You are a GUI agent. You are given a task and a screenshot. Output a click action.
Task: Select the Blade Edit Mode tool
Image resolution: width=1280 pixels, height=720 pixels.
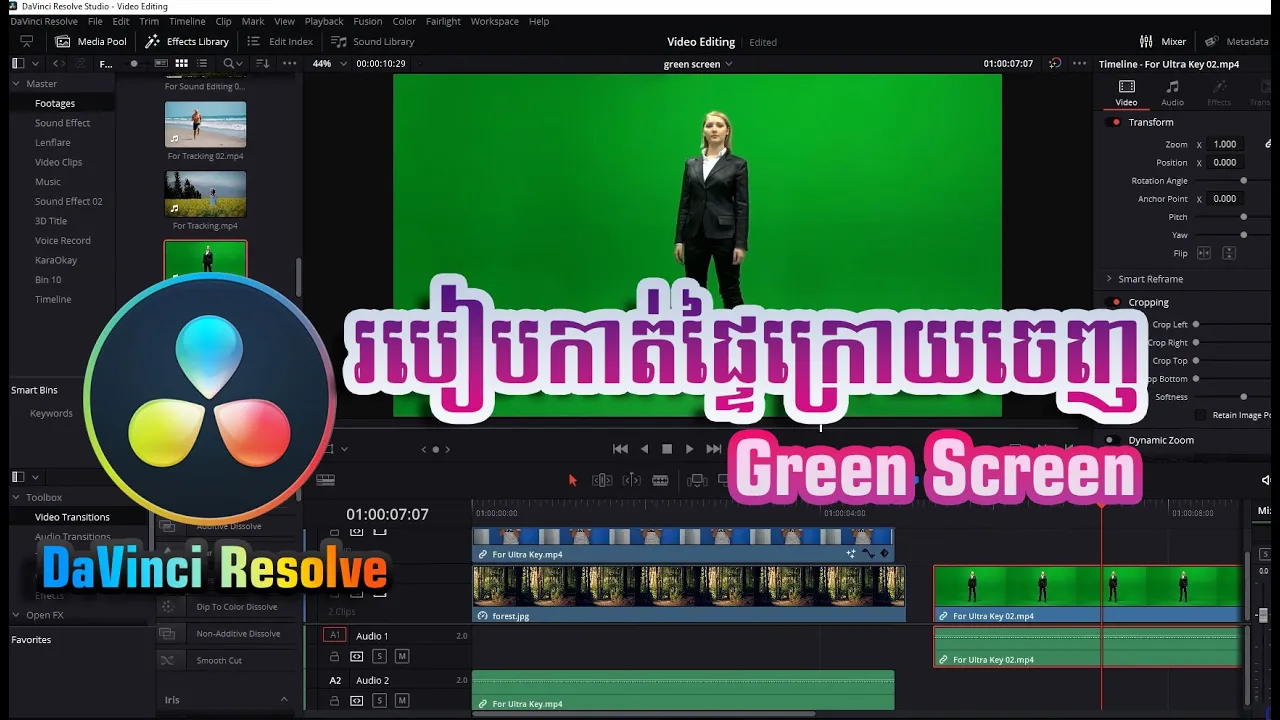pyautogui.click(x=660, y=480)
